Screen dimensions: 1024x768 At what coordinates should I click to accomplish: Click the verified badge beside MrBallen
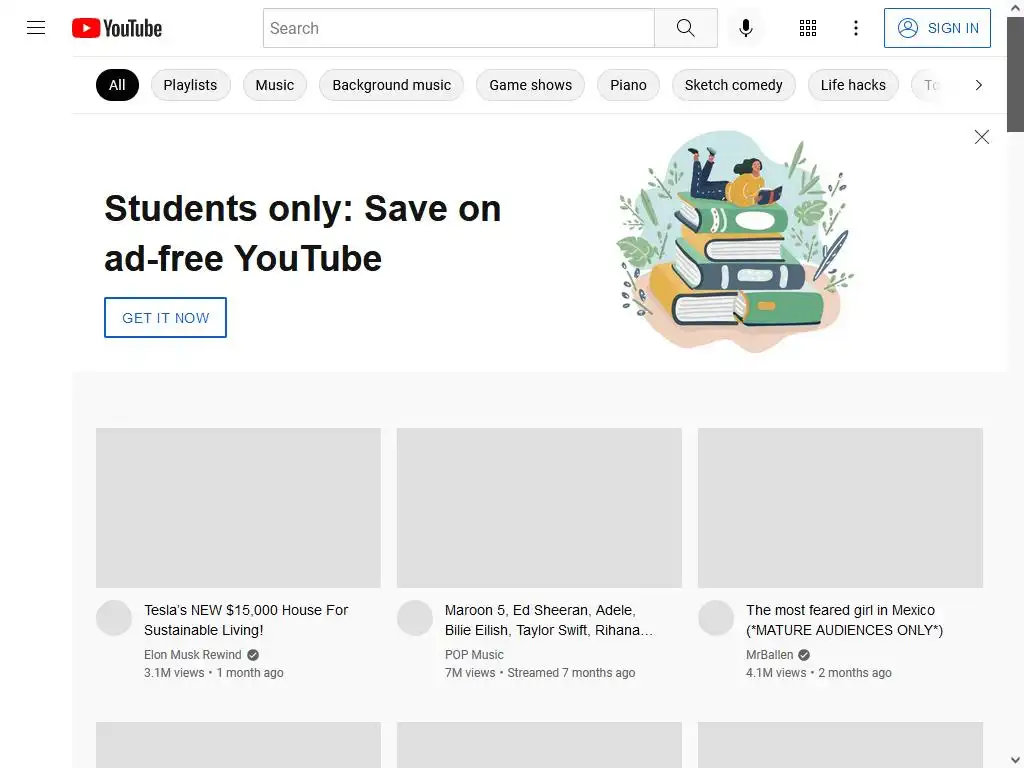804,655
